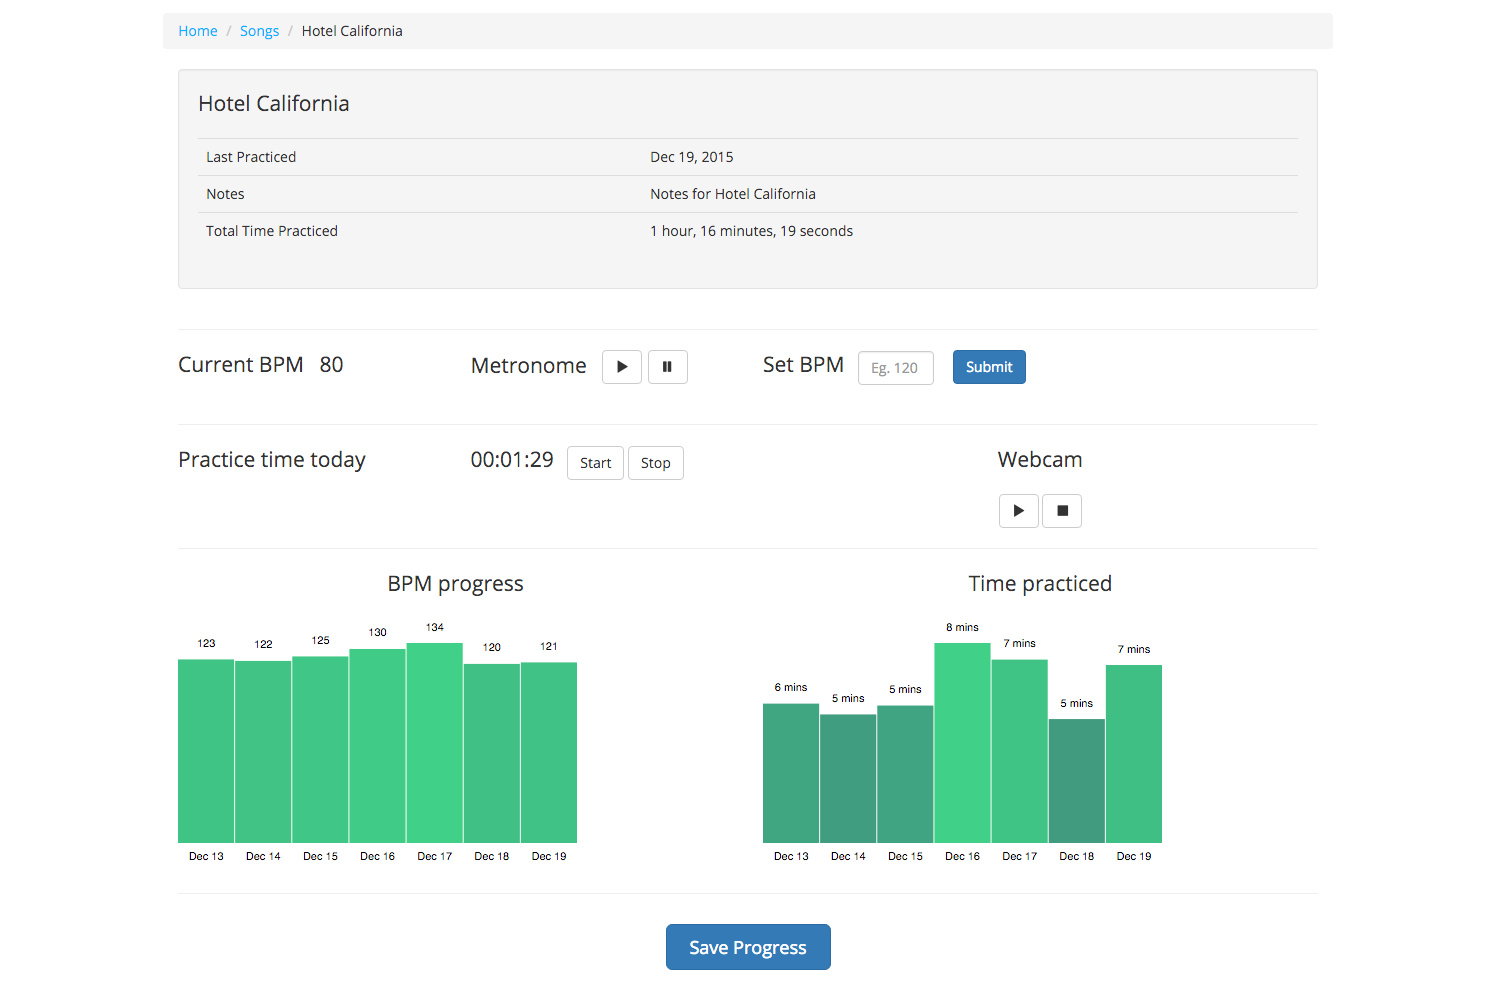This screenshot has height=985, width=1490.
Task: Click the Webcam heading
Action: (x=1040, y=460)
